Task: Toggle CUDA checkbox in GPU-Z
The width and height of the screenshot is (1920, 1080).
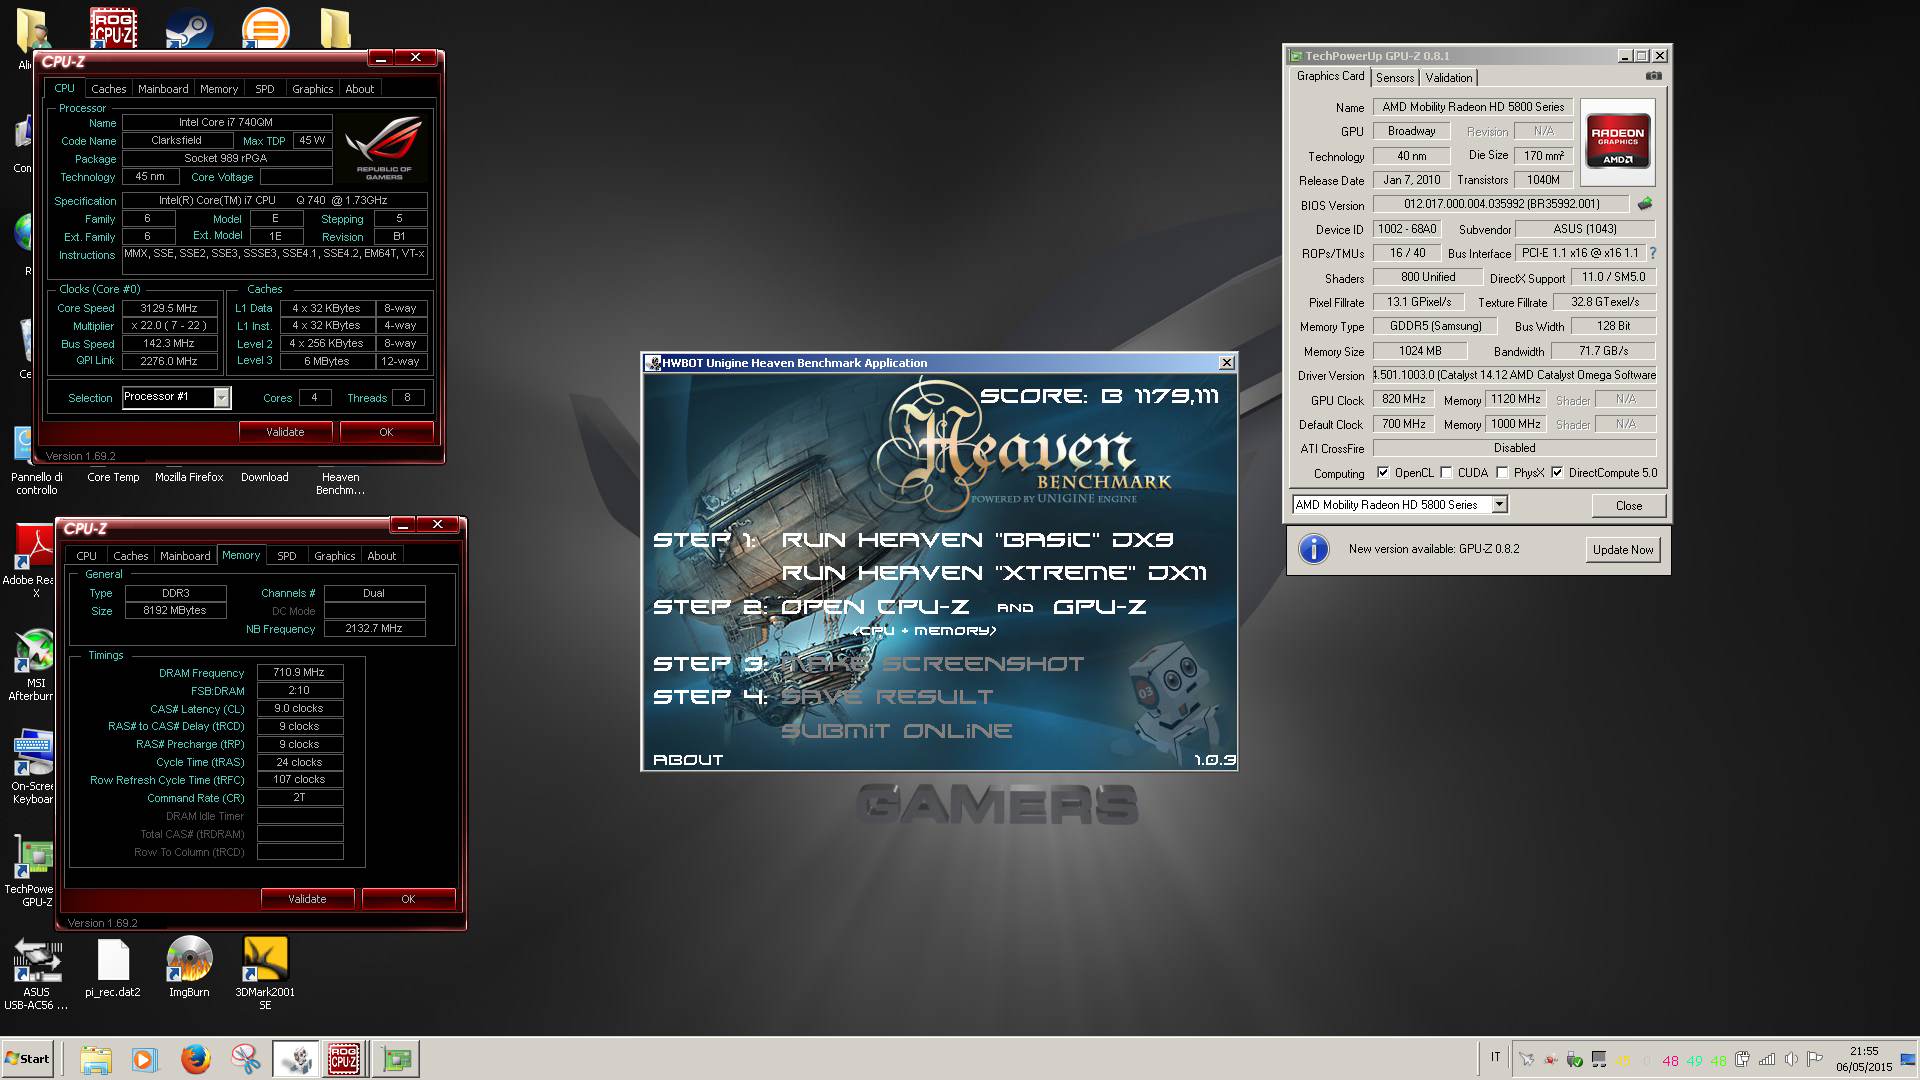Action: tap(1446, 473)
